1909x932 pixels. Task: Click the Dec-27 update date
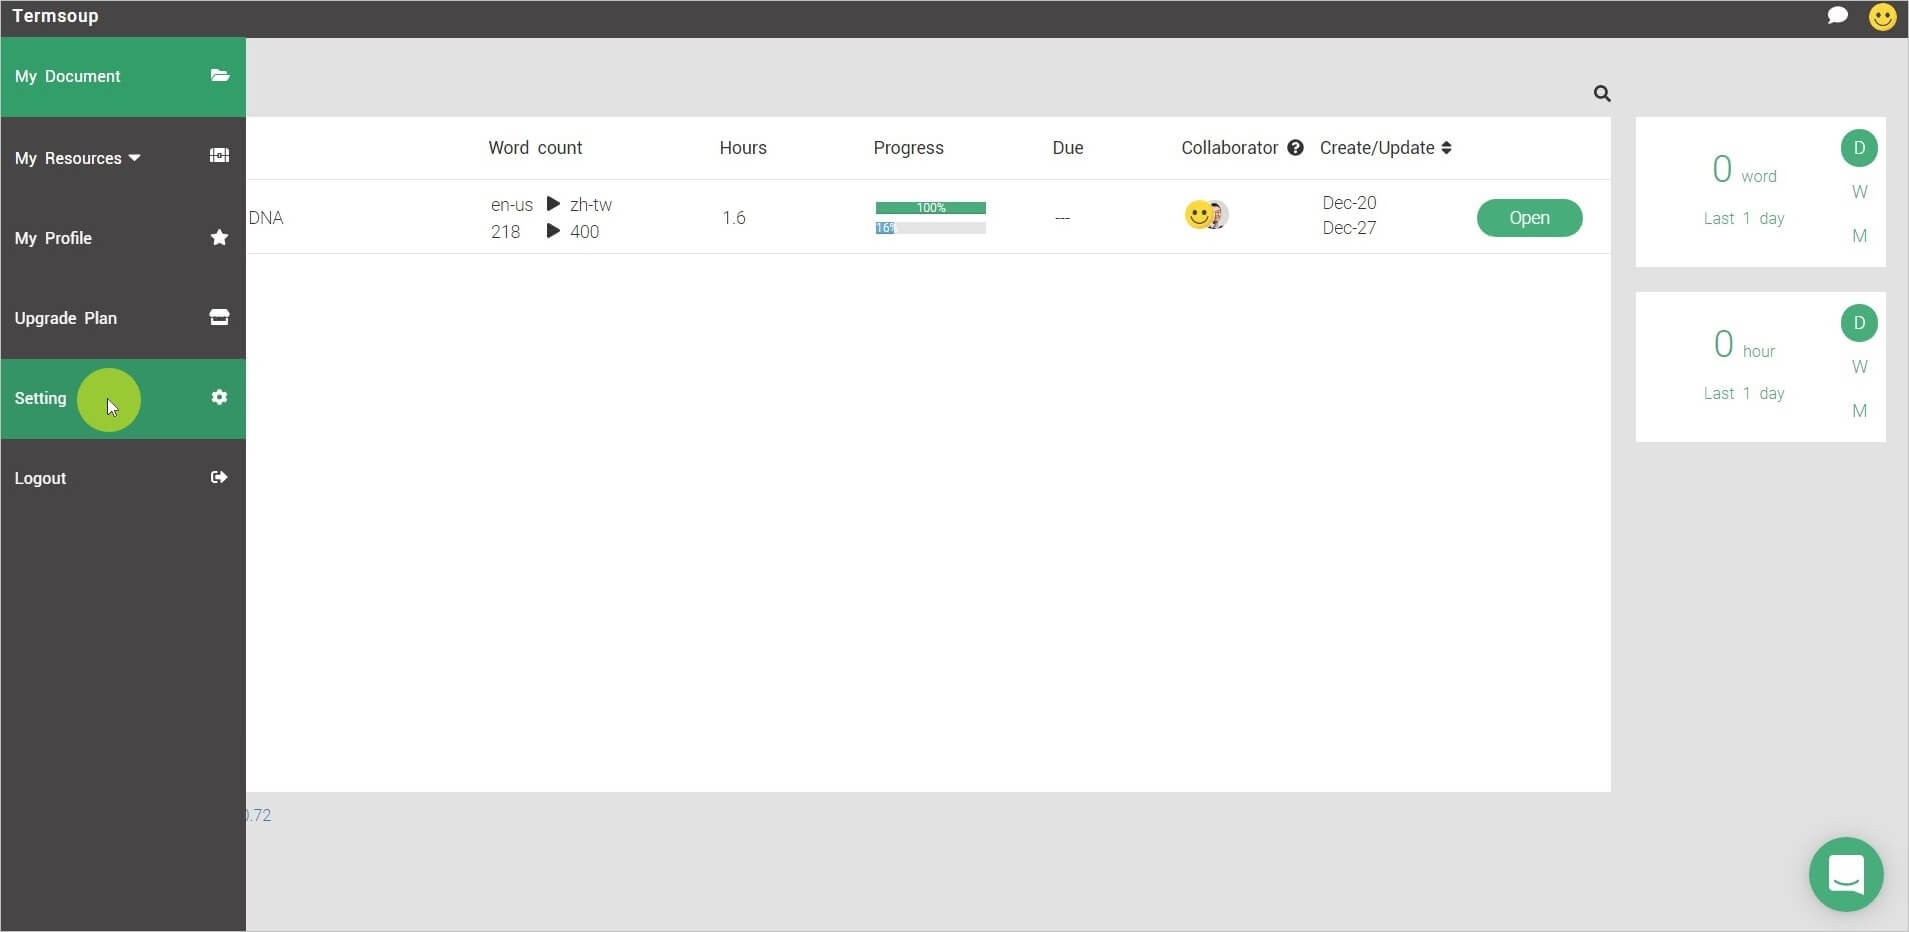tap(1349, 228)
